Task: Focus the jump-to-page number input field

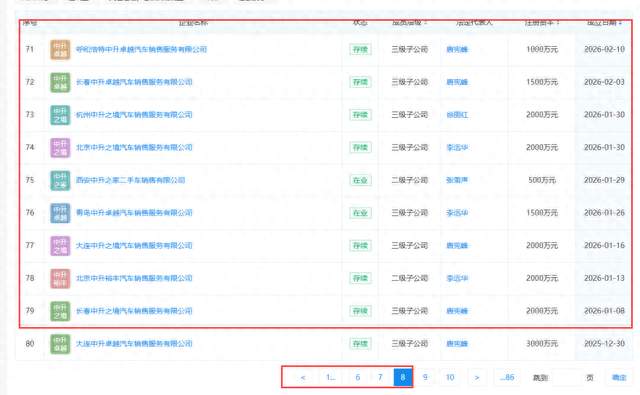Action: coord(567,377)
